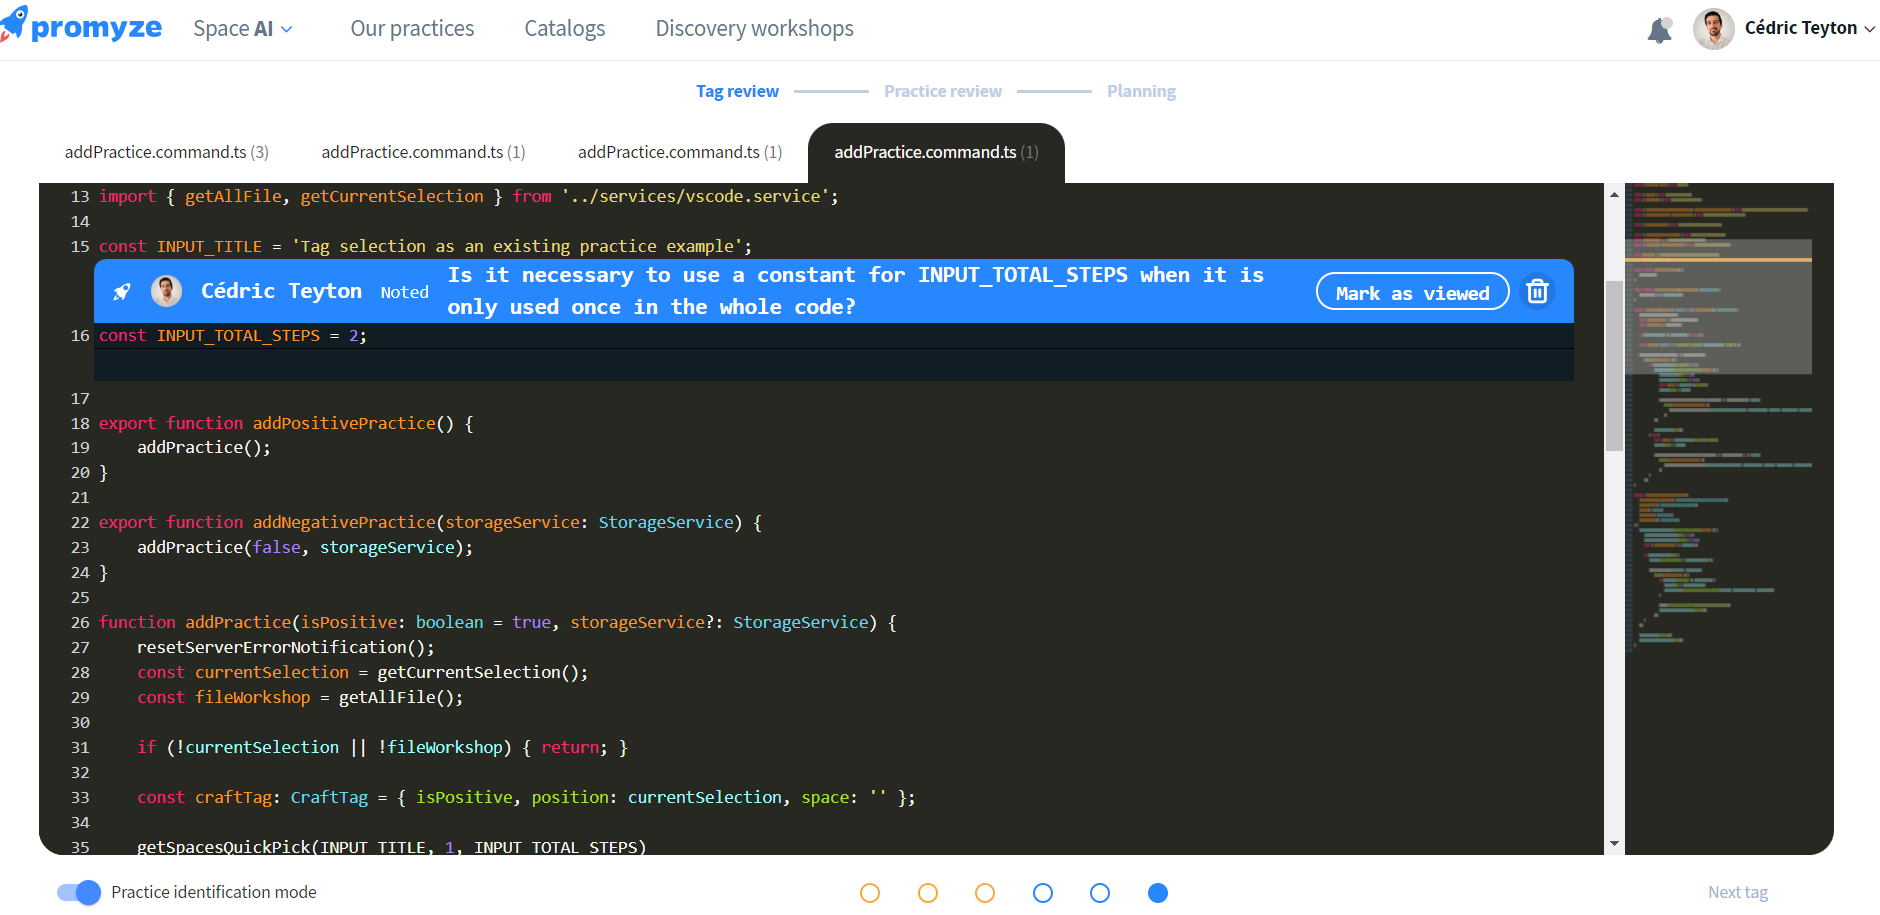Click the code minimap overview
Screen dimensions: 1880x915
pos(1728,518)
